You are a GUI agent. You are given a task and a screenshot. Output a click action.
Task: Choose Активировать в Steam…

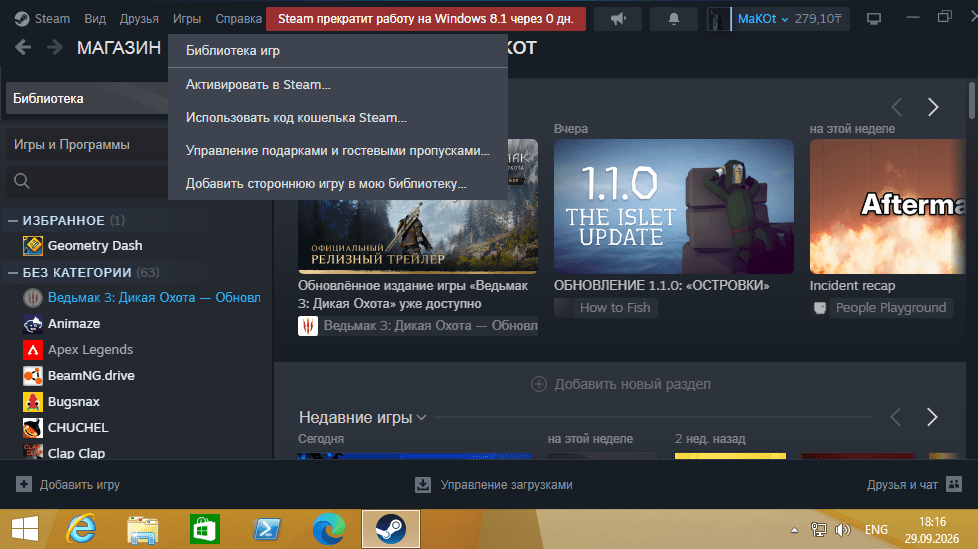(x=337, y=84)
